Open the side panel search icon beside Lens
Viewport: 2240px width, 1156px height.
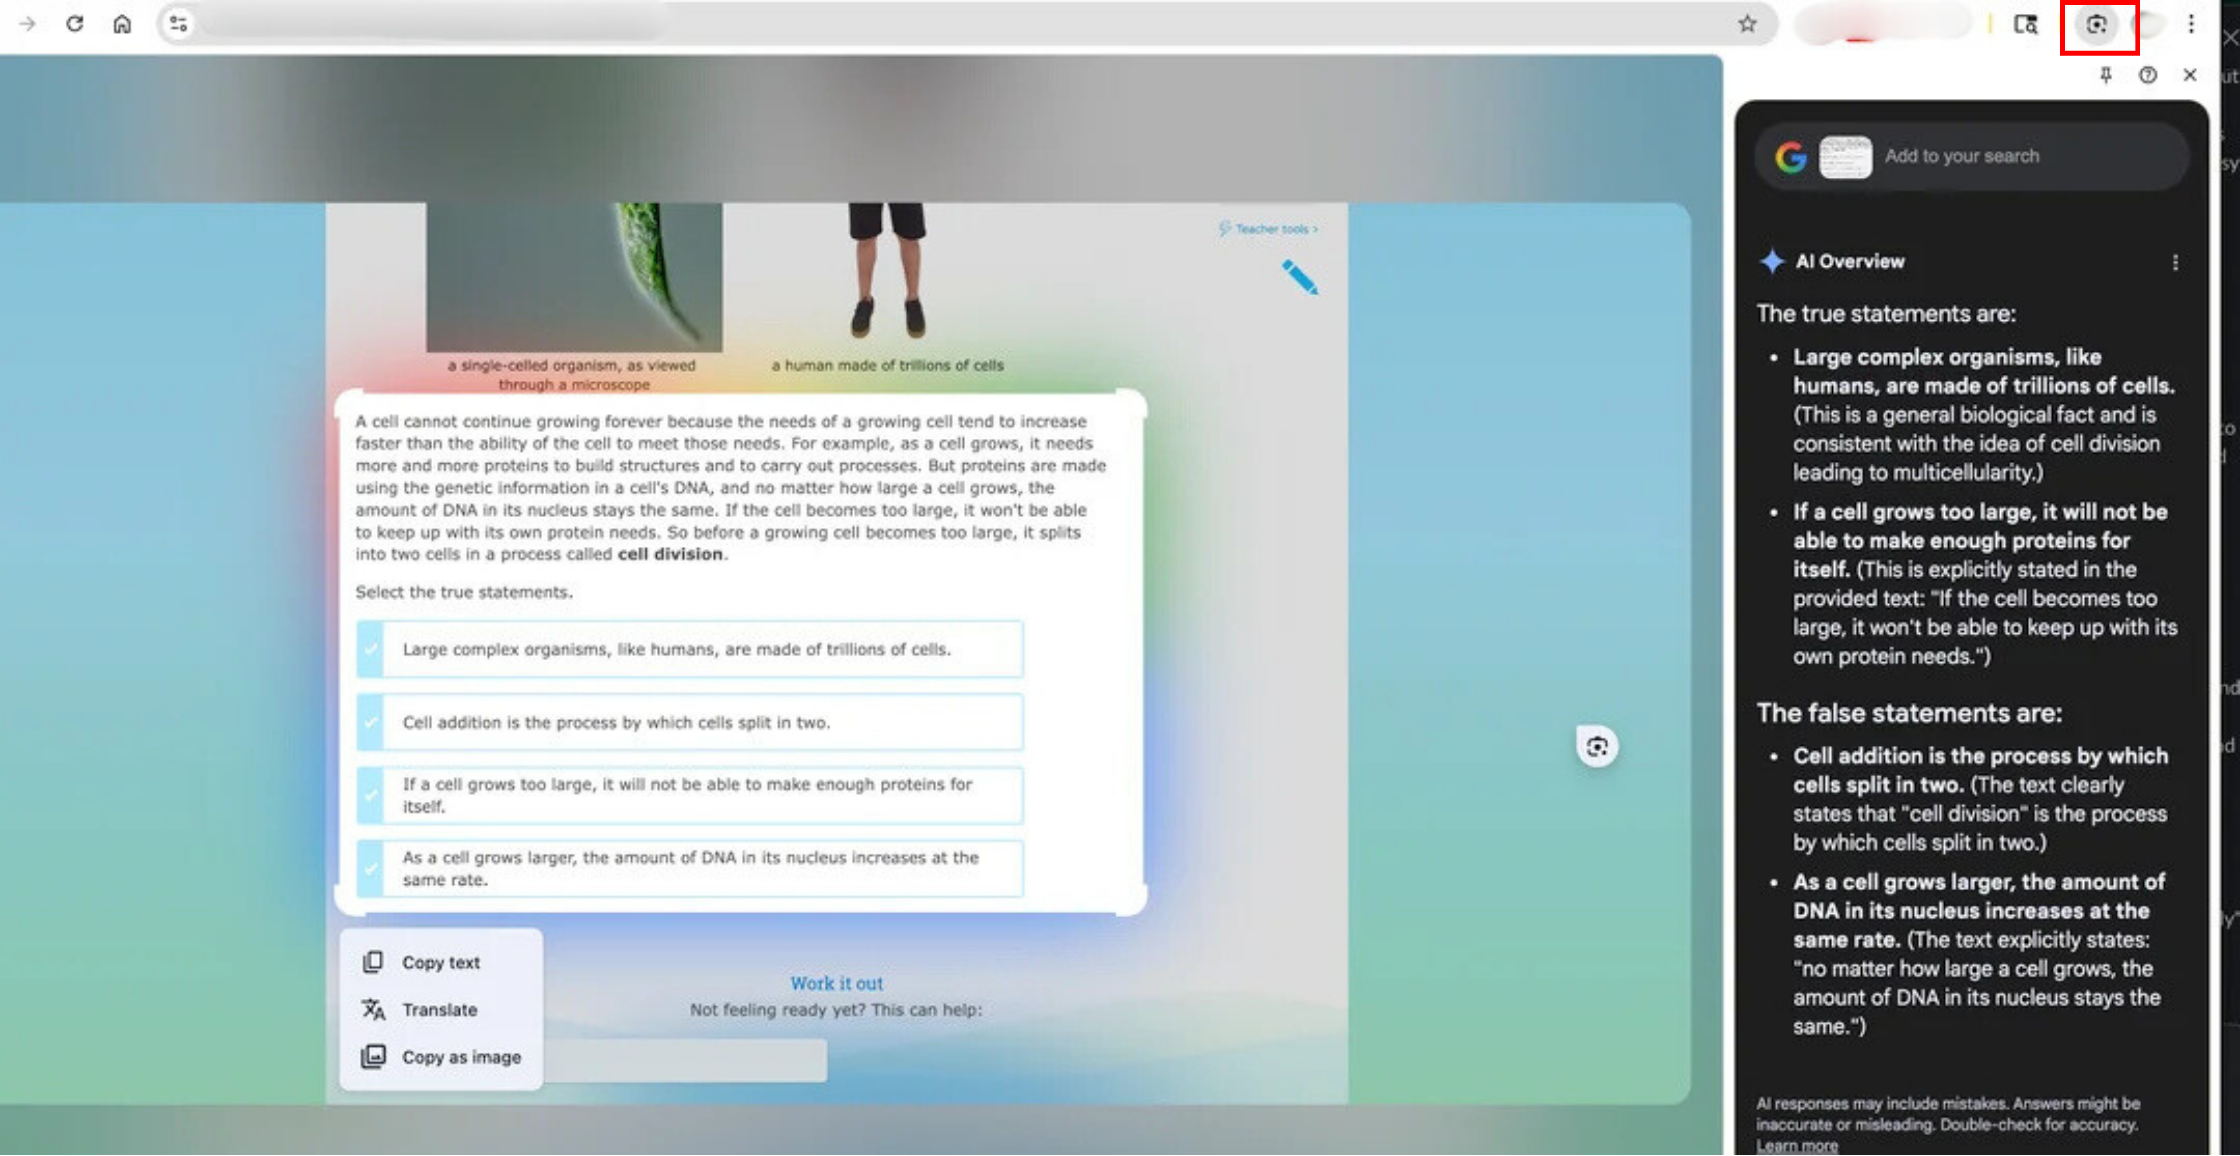(x=2025, y=24)
